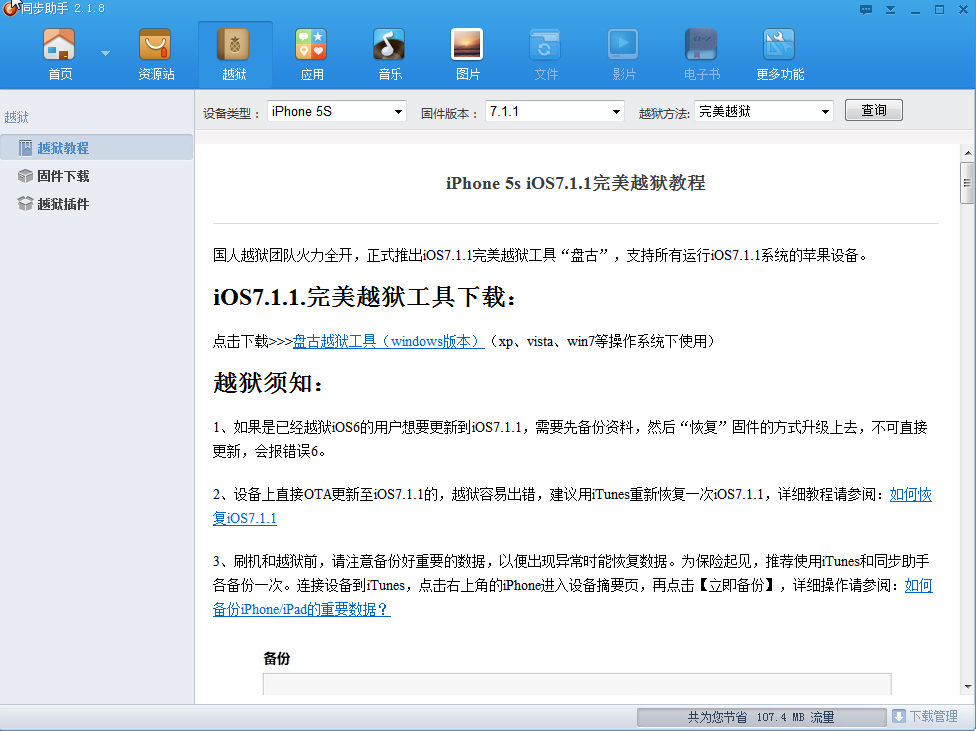The height and width of the screenshot is (731, 976).
Task: Open the 固件版本 7.1.1 dropdown
Action: (555, 111)
